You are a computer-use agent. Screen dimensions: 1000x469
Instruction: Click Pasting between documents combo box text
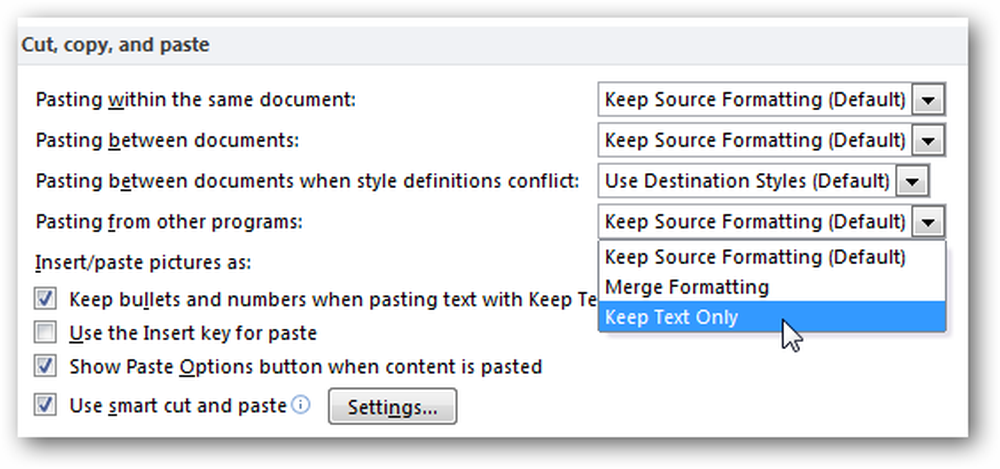point(755,140)
